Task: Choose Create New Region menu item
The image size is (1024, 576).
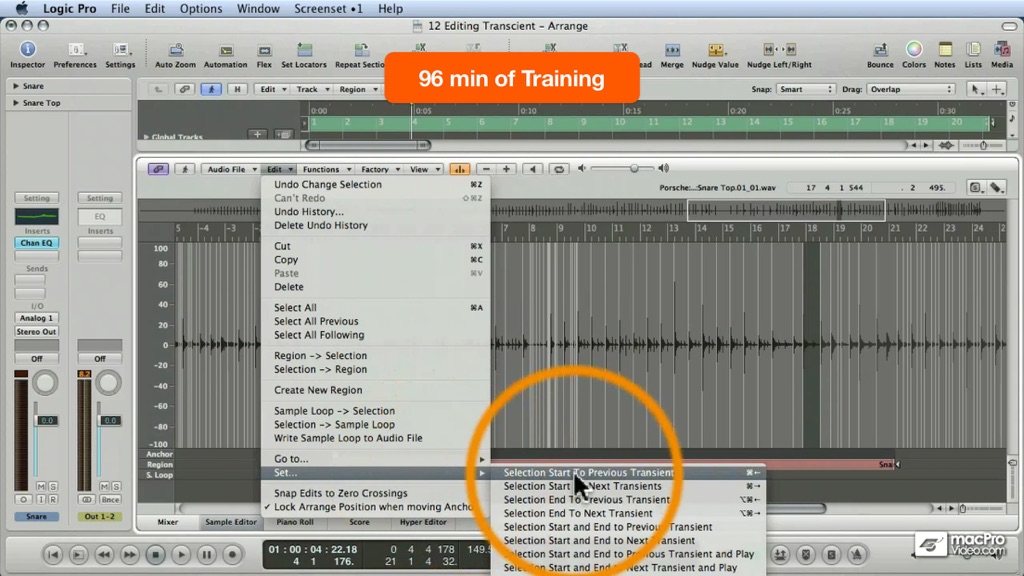Action: tap(376, 390)
